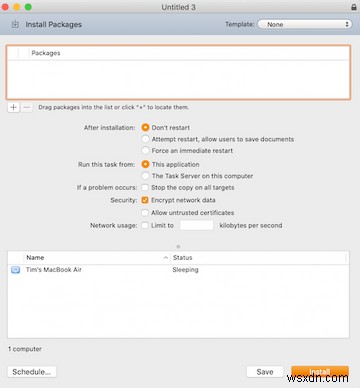Click the 1 computer count text
The image size is (360, 388).
click(x=25, y=349)
